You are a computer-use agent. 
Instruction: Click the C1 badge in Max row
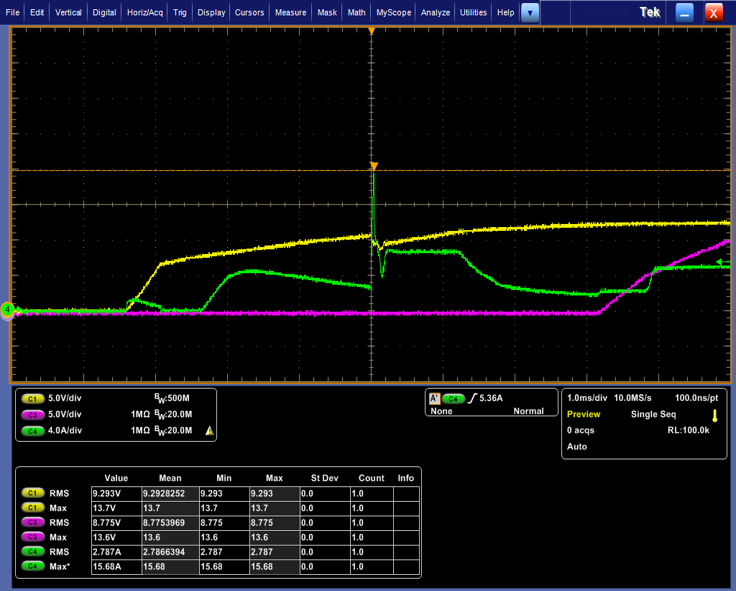[x=32, y=508]
